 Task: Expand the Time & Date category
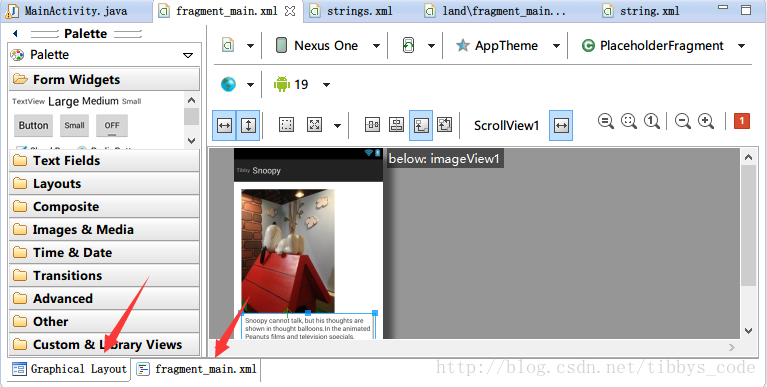(104, 252)
